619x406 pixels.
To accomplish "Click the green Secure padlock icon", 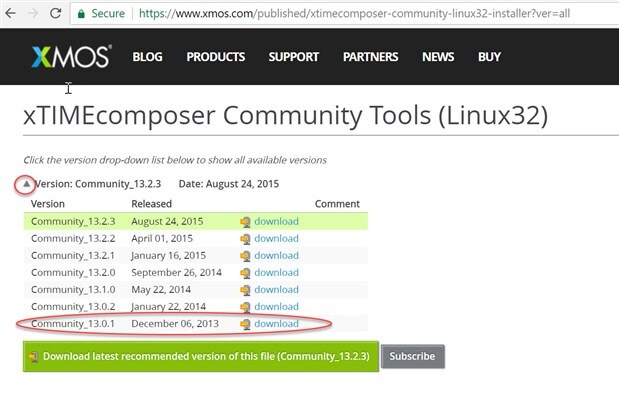I will (81, 14).
